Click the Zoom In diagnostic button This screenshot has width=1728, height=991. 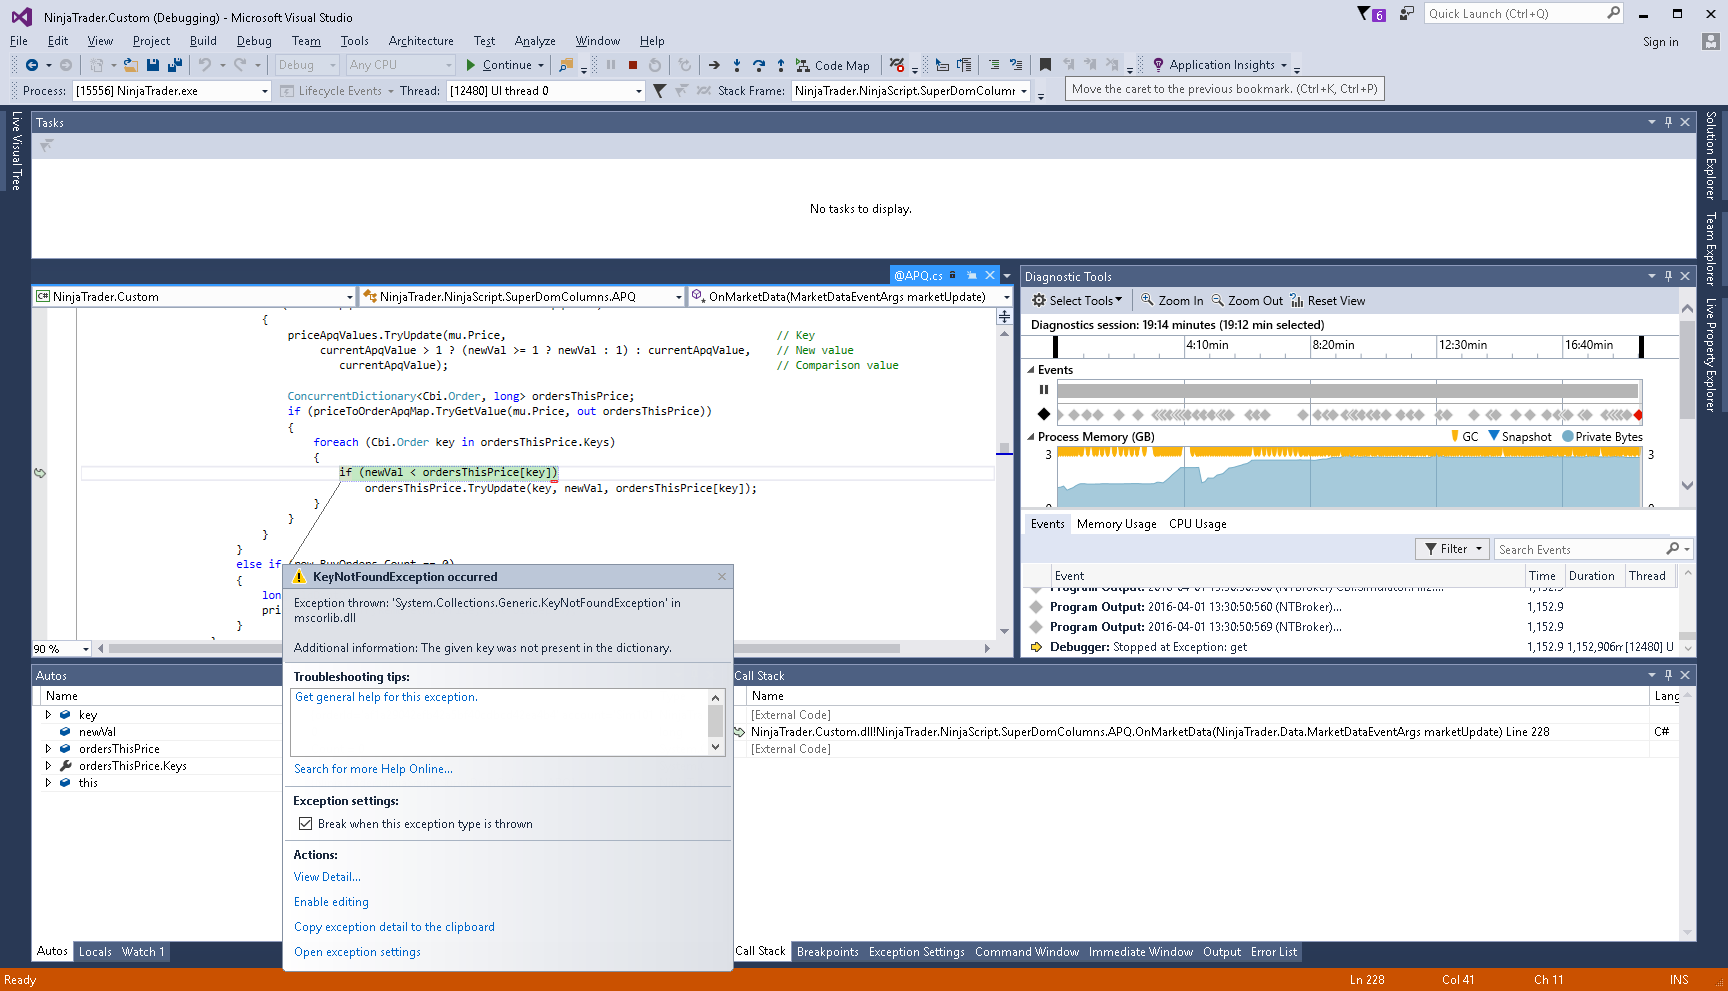1172,301
